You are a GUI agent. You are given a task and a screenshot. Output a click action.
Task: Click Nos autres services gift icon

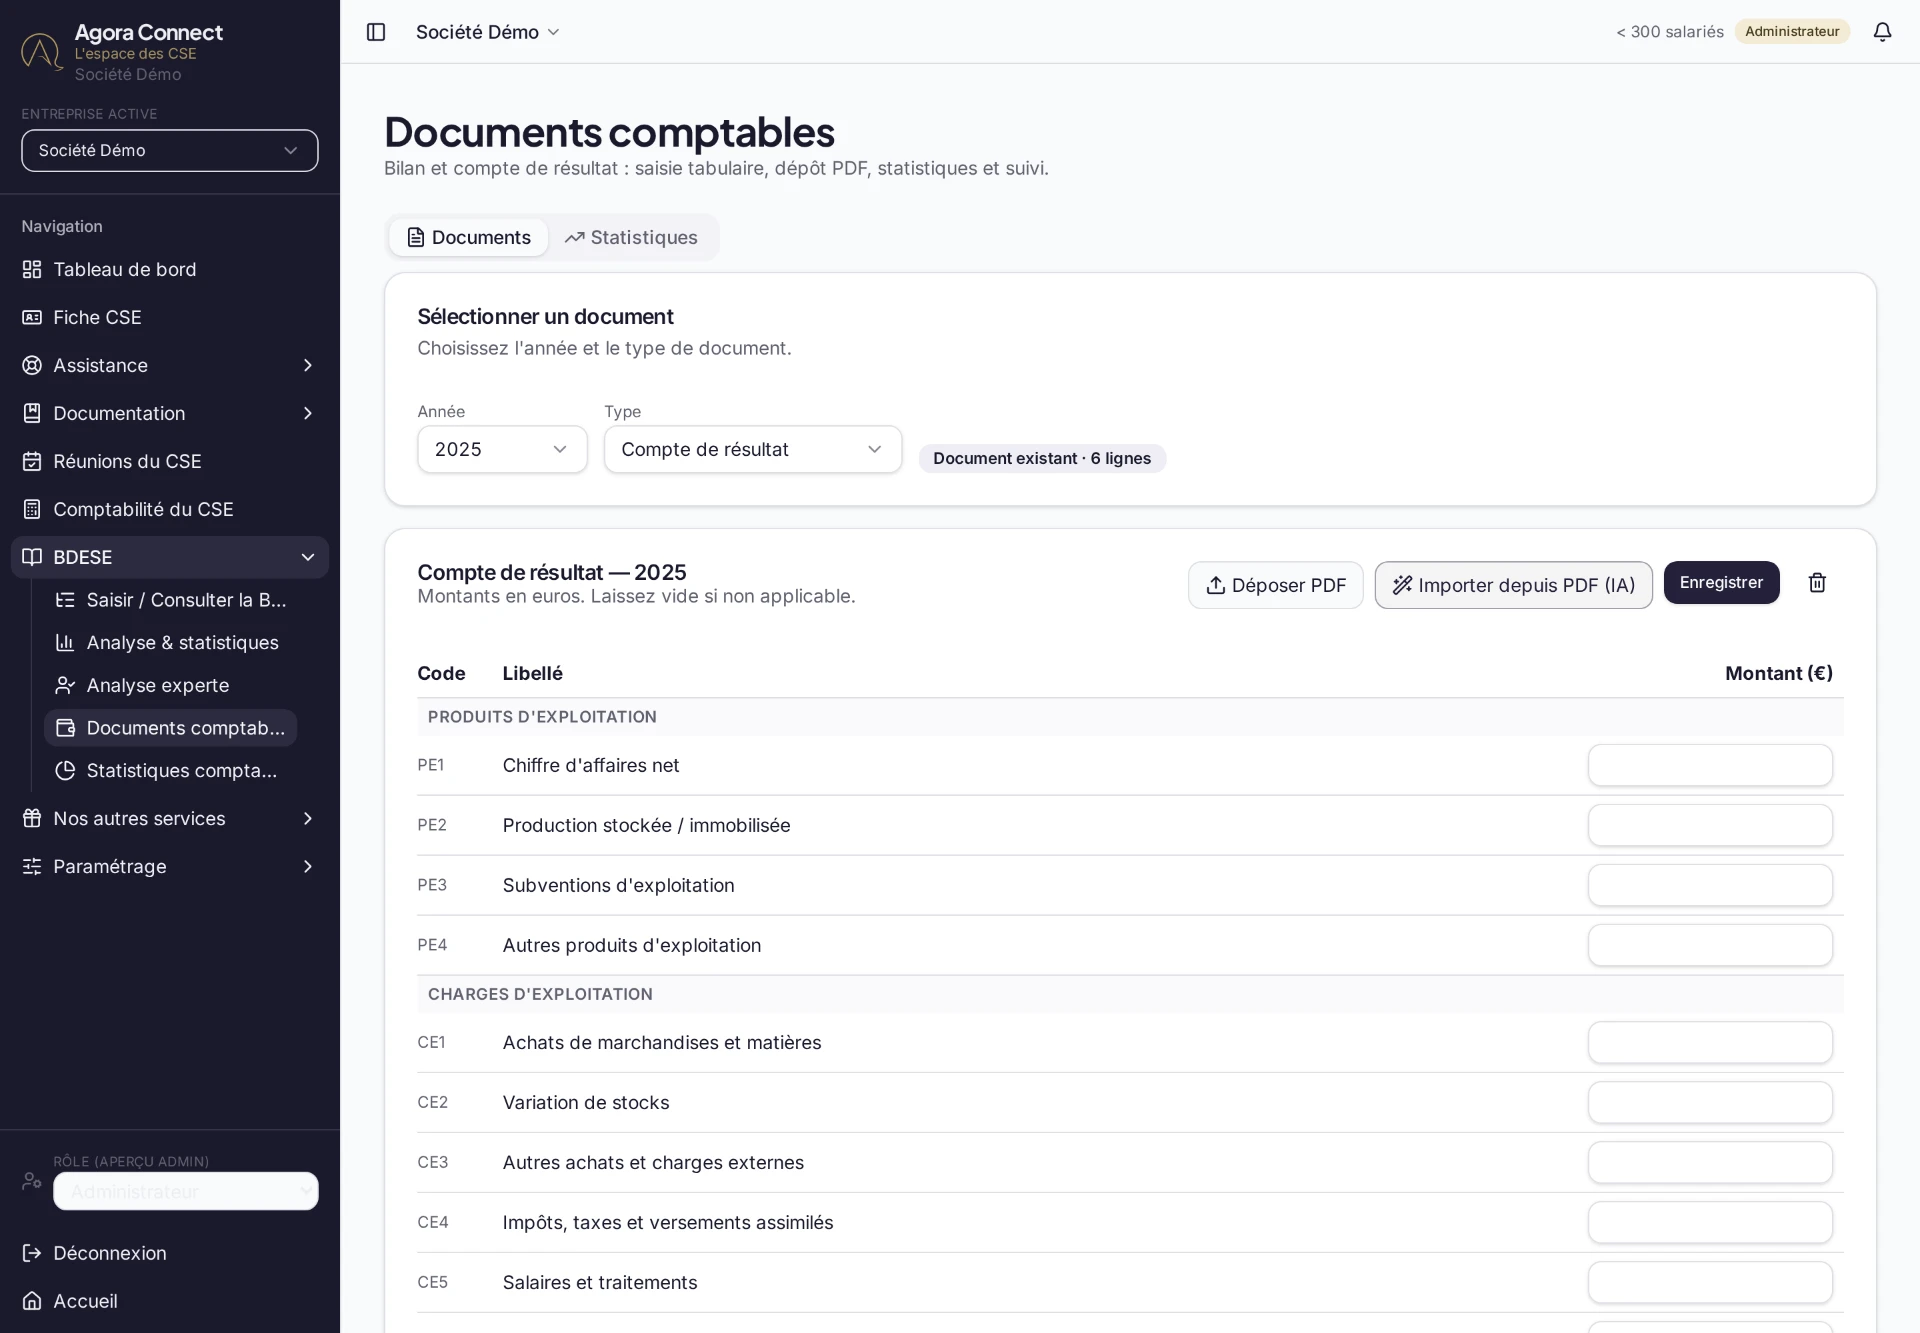point(32,819)
